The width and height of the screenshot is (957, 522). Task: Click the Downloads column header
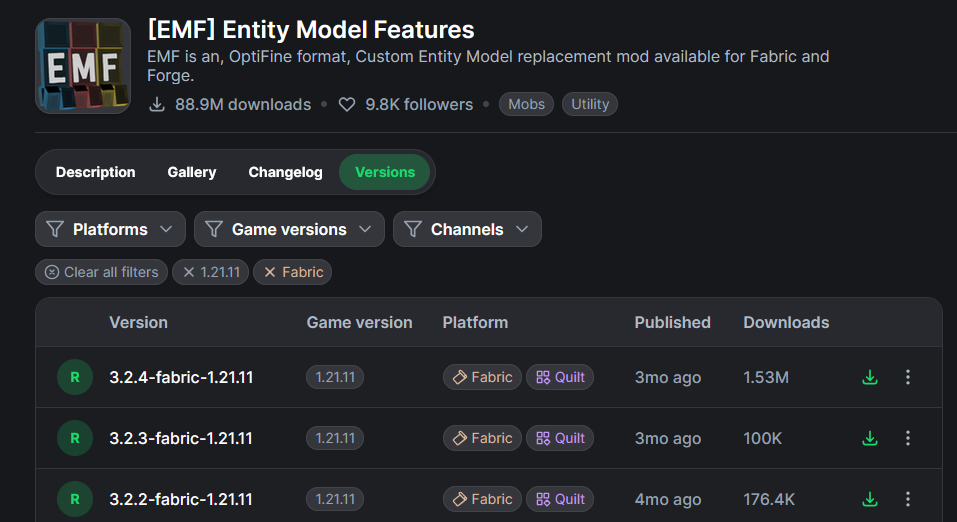[x=786, y=322]
